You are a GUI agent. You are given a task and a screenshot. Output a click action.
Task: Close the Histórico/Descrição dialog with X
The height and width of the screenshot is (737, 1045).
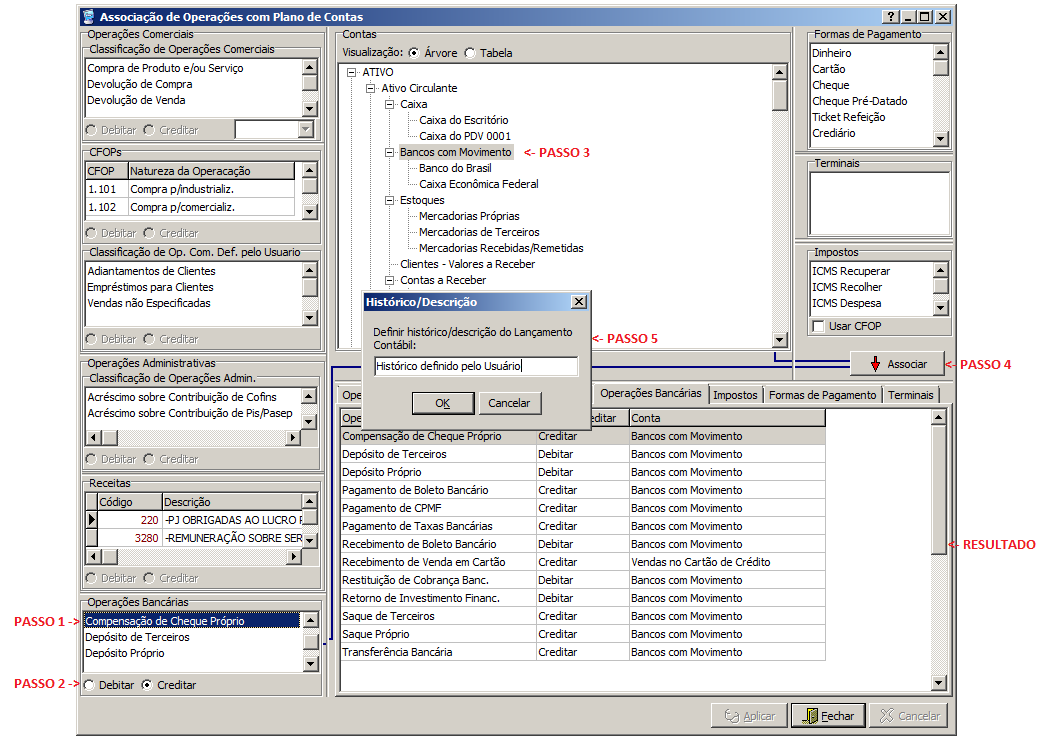pos(578,302)
